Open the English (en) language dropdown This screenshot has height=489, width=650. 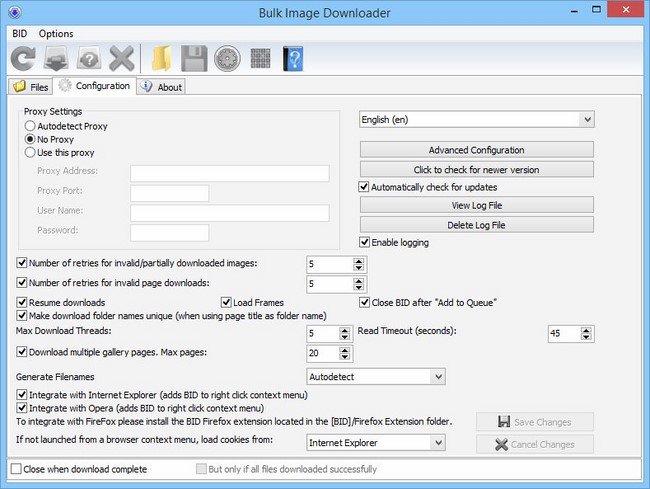click(x=477, y=119)
